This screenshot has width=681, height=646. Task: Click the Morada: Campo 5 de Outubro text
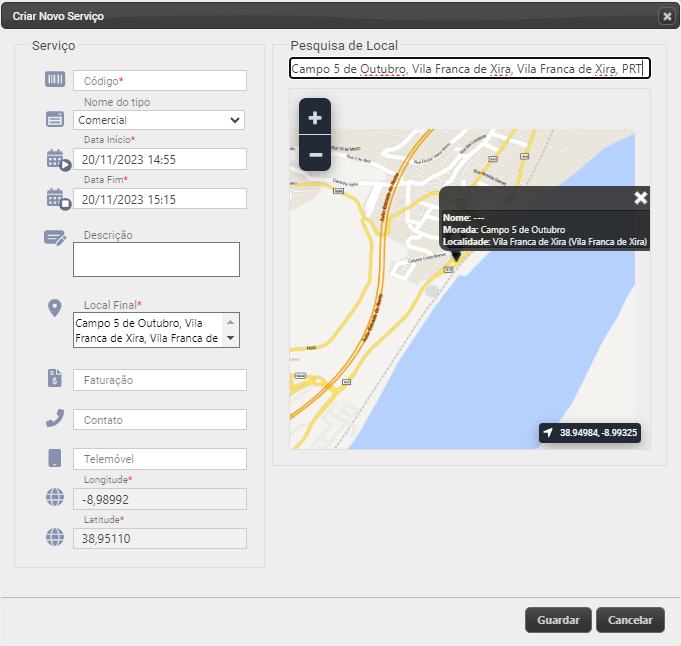click(504, 230)
